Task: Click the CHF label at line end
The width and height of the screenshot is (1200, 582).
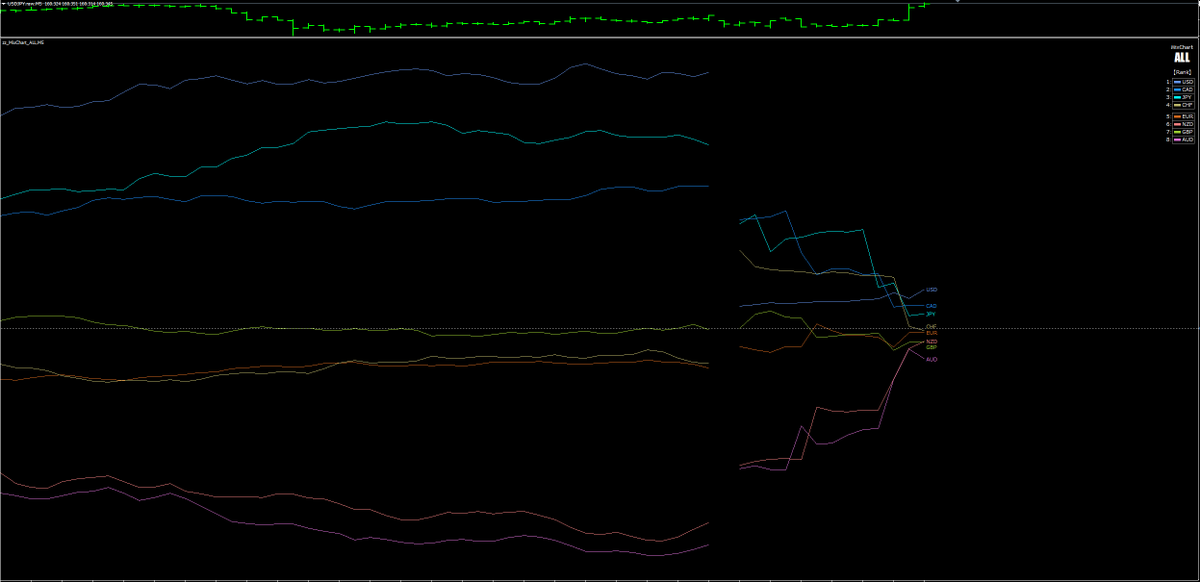Action: [x=931, y=326]
